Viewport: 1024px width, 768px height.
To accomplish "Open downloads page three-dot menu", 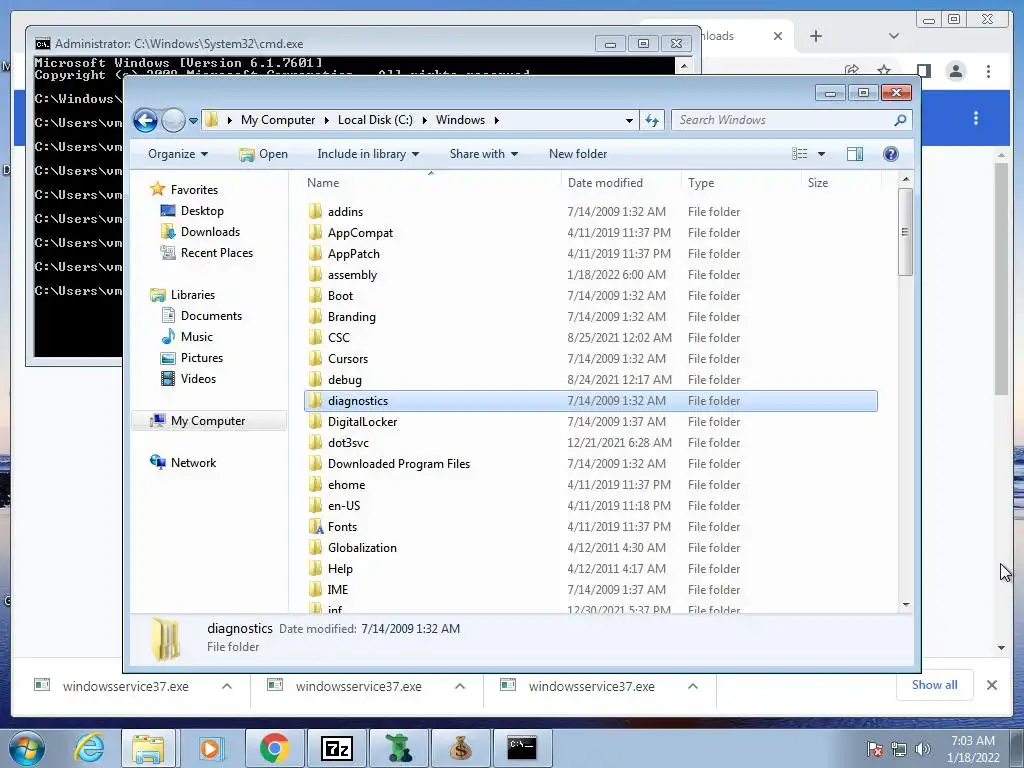I will [x=976, y=118].
